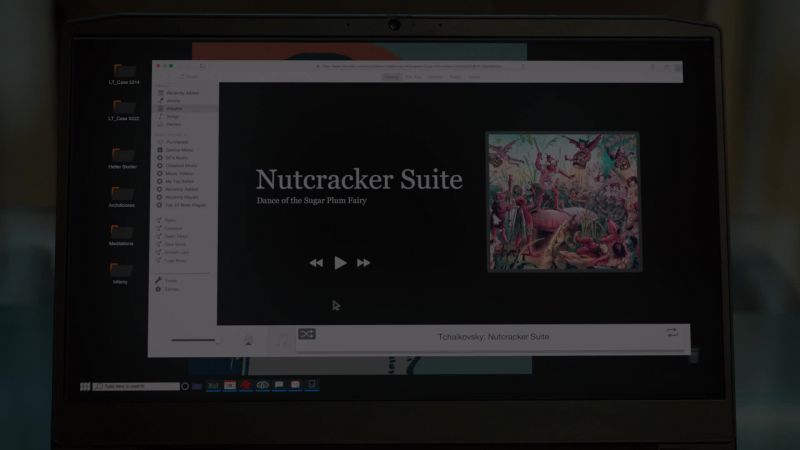Screen dimensions: 800x450
Task: Click the Windows Start button
Action: point(85,387)
